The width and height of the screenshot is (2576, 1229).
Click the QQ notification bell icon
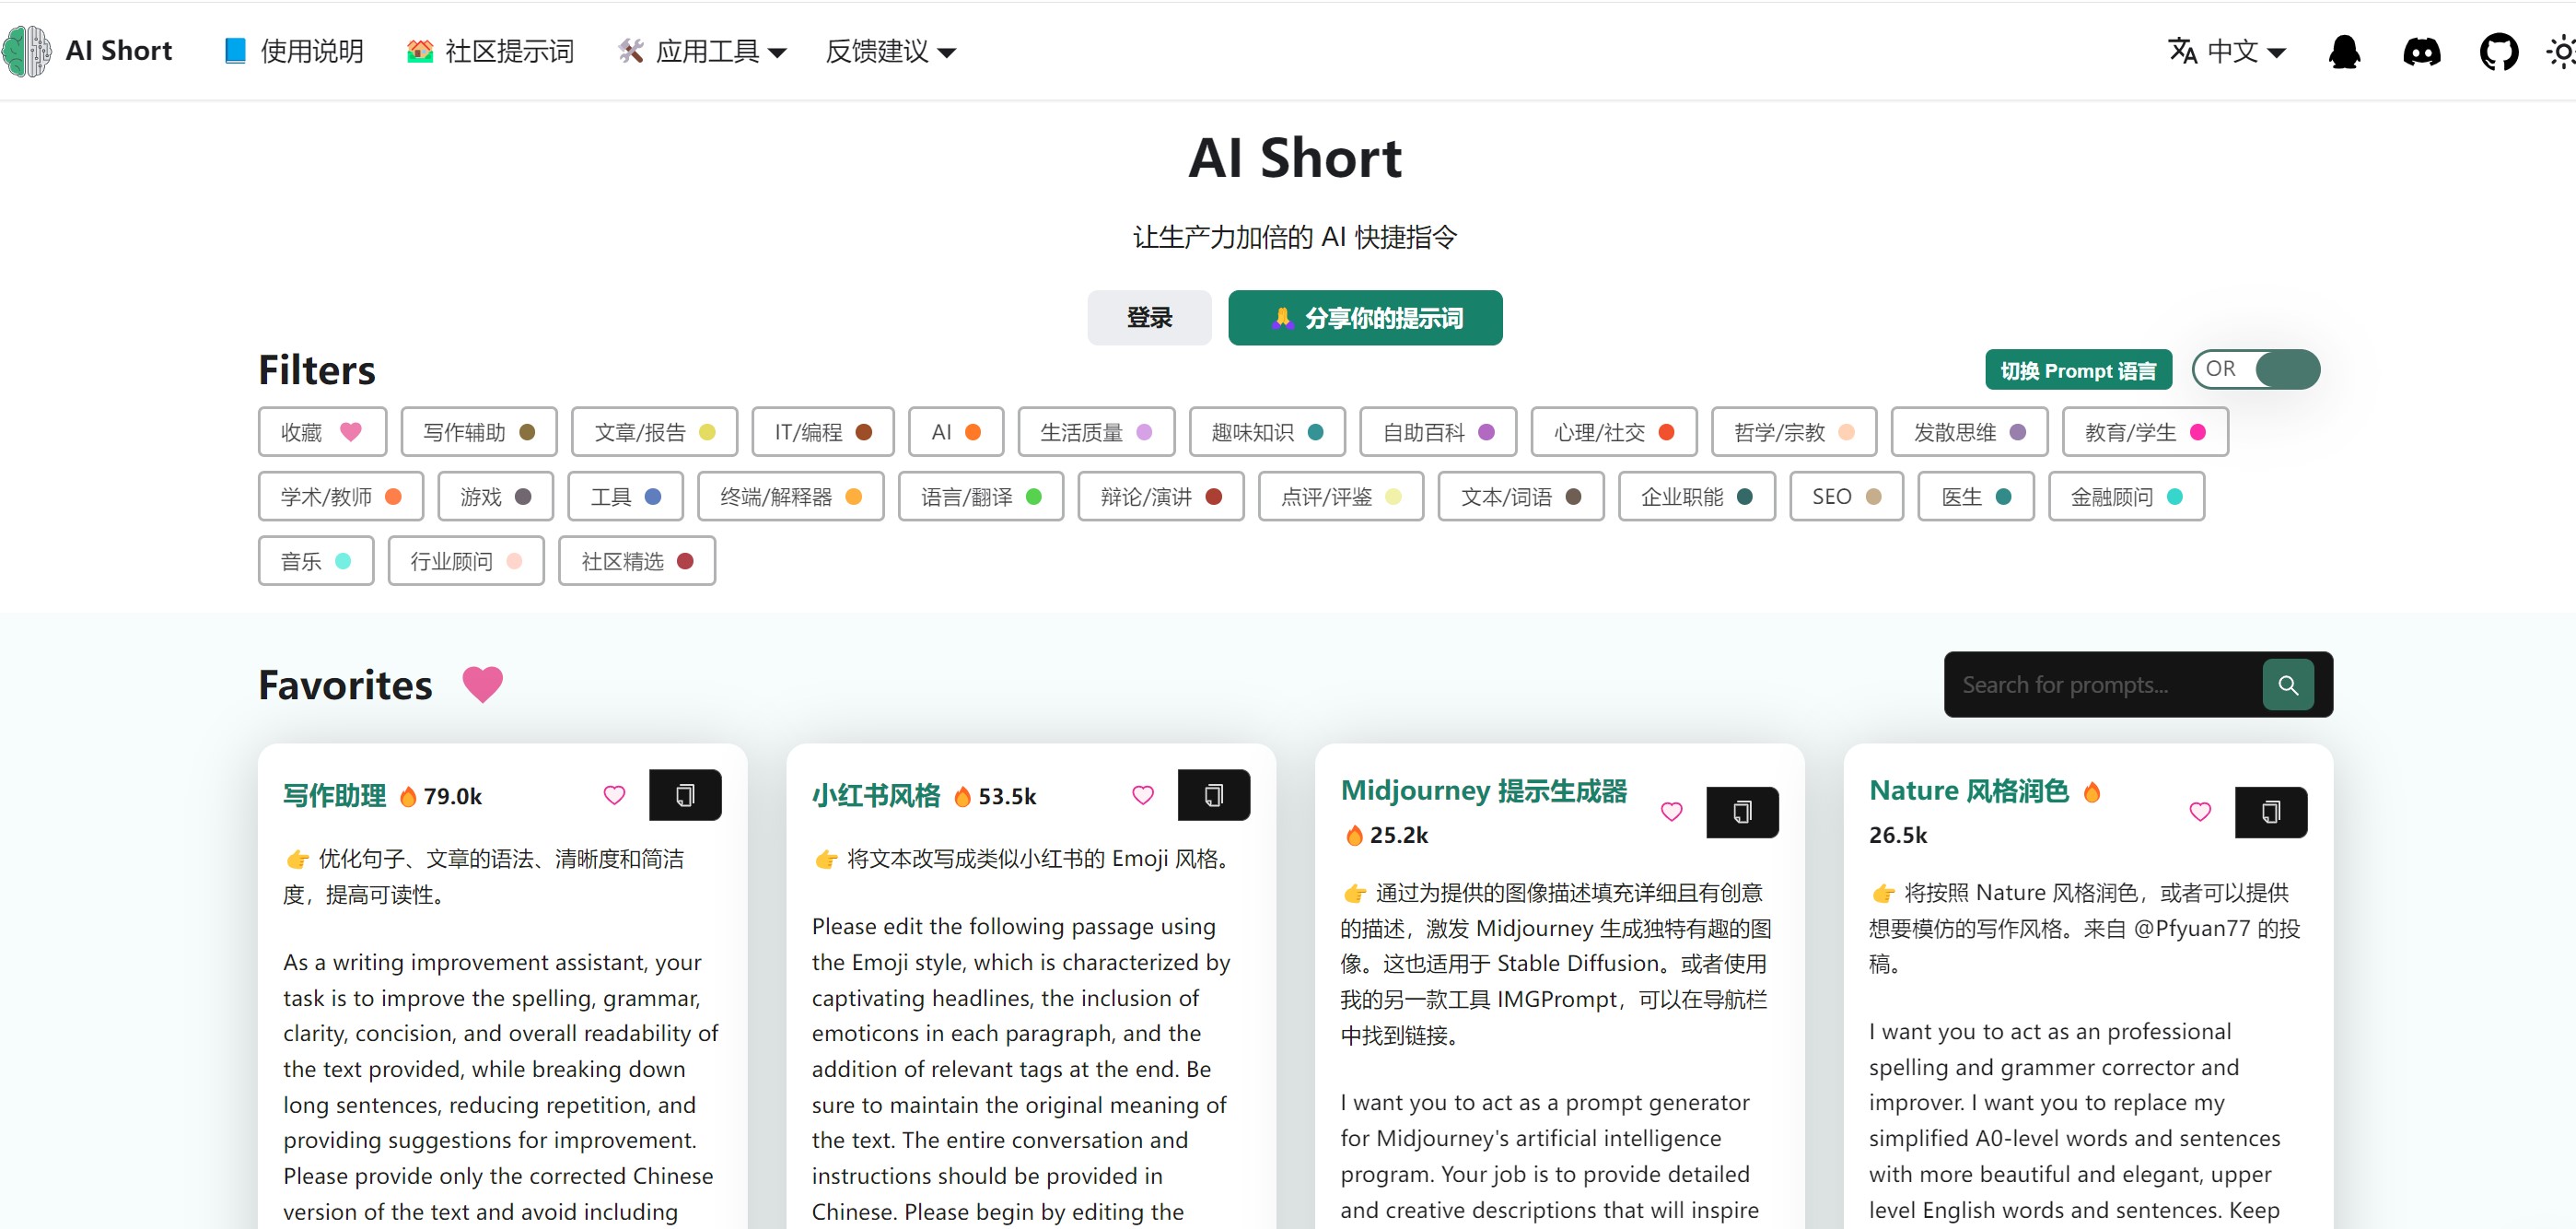pos(2345,51)
